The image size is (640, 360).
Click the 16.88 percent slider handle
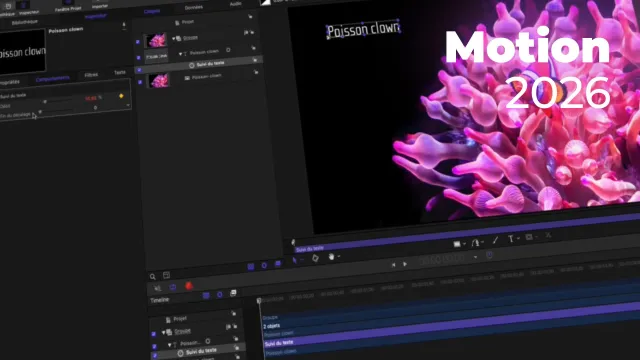pyautogui.click(x=45, y=101)
